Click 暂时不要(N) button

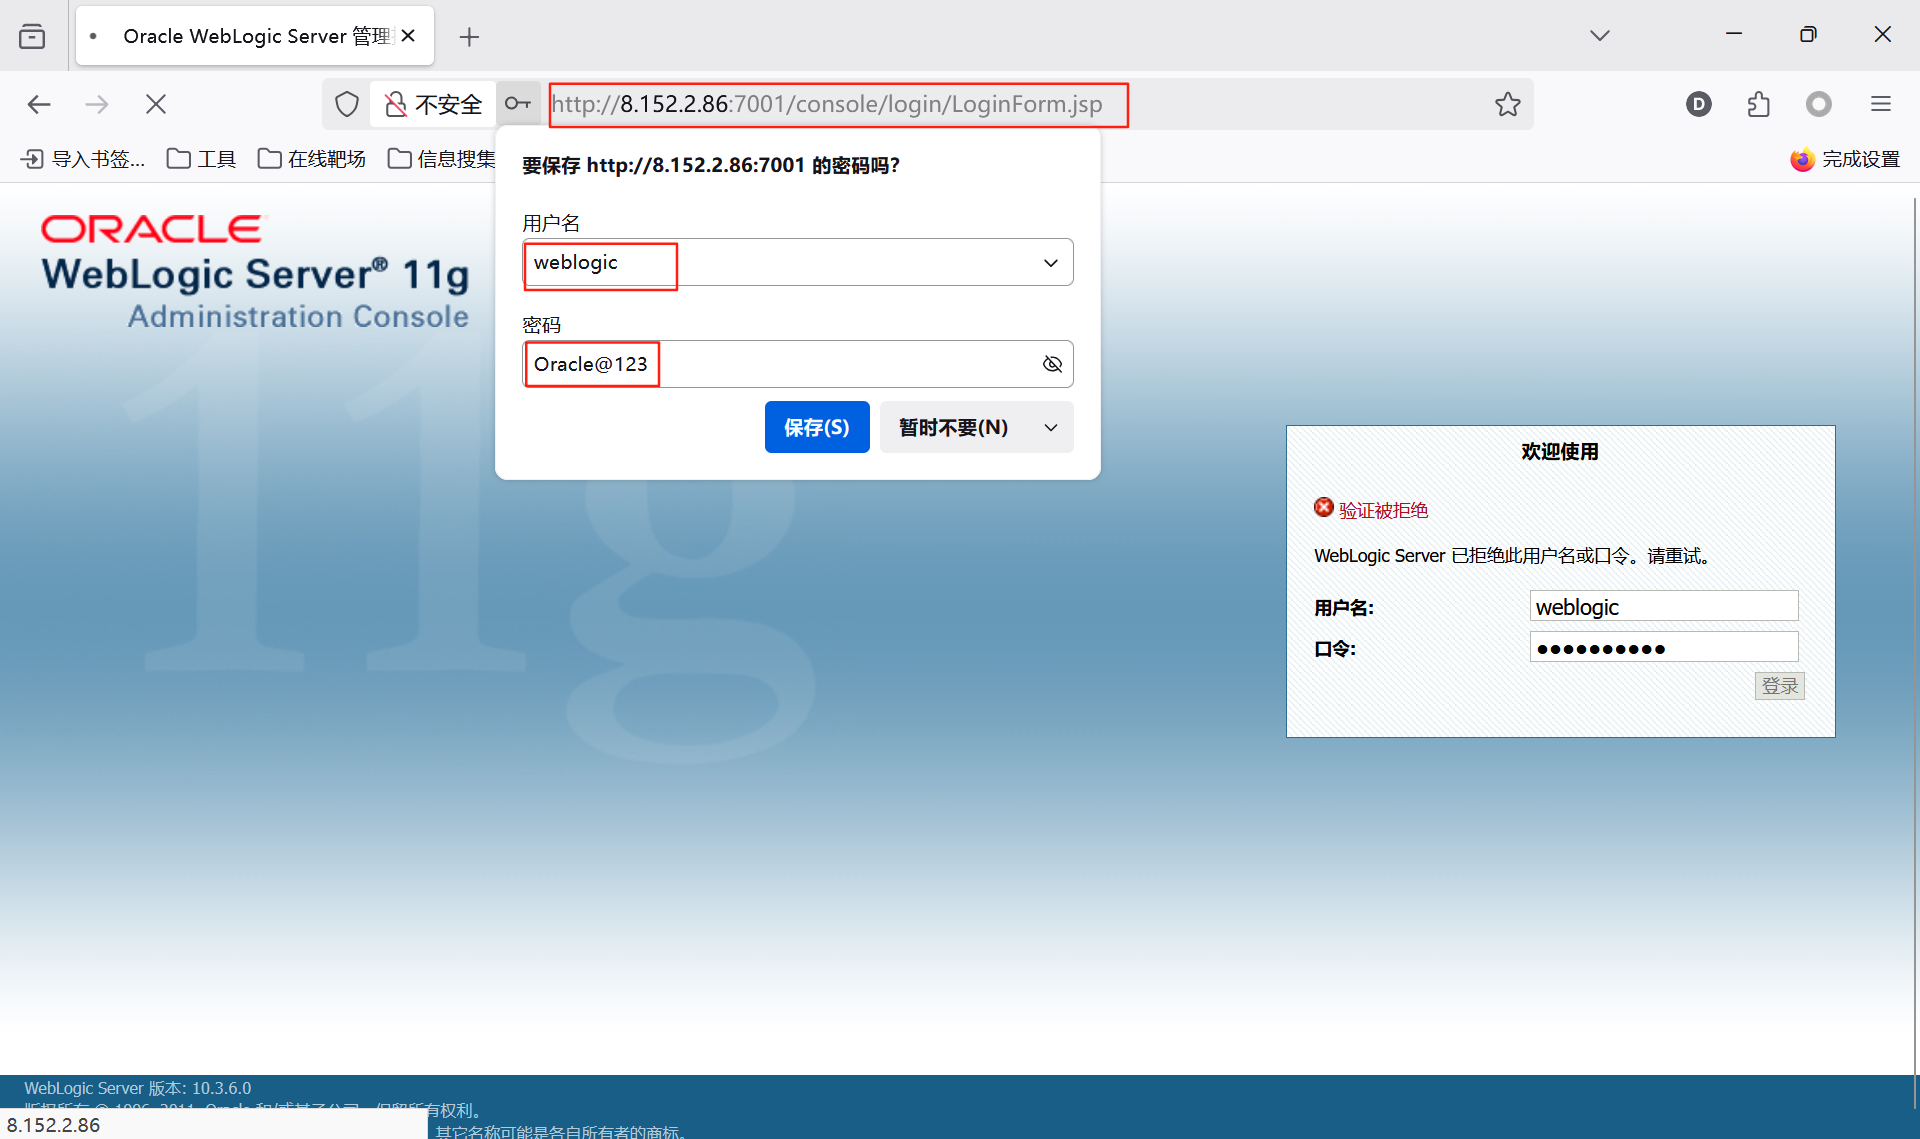(x=954, y=427)
